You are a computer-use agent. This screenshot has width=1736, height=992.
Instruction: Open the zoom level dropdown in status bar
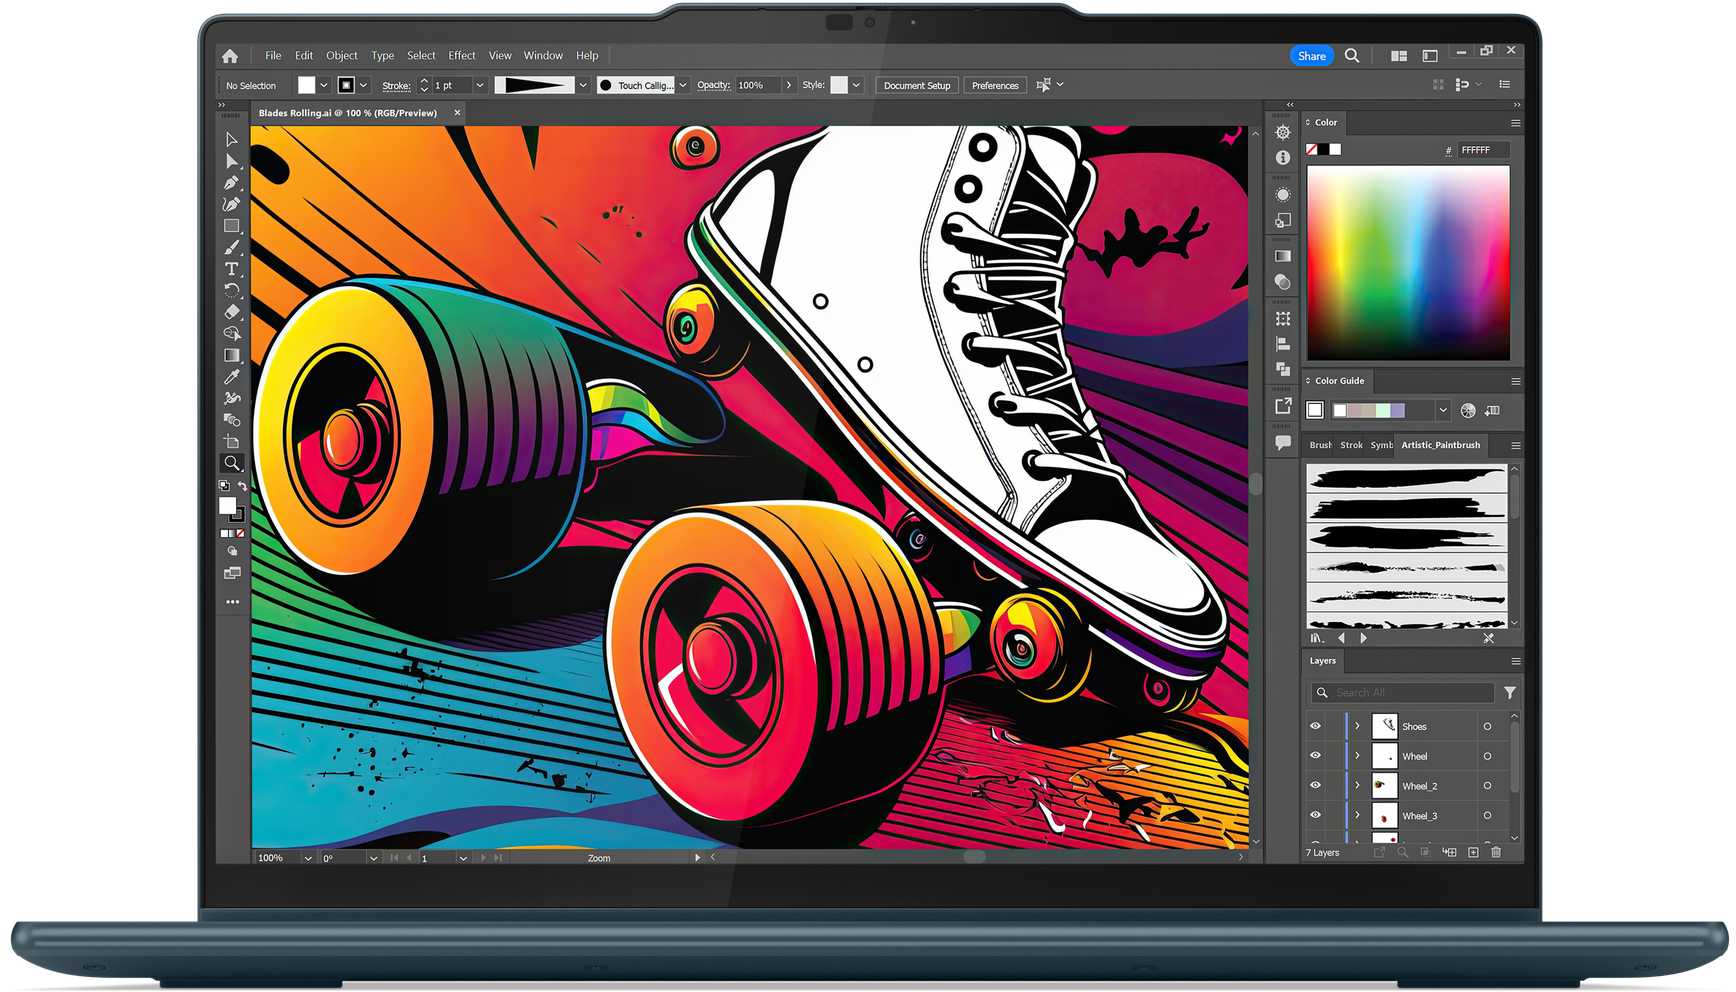[307, 858]
